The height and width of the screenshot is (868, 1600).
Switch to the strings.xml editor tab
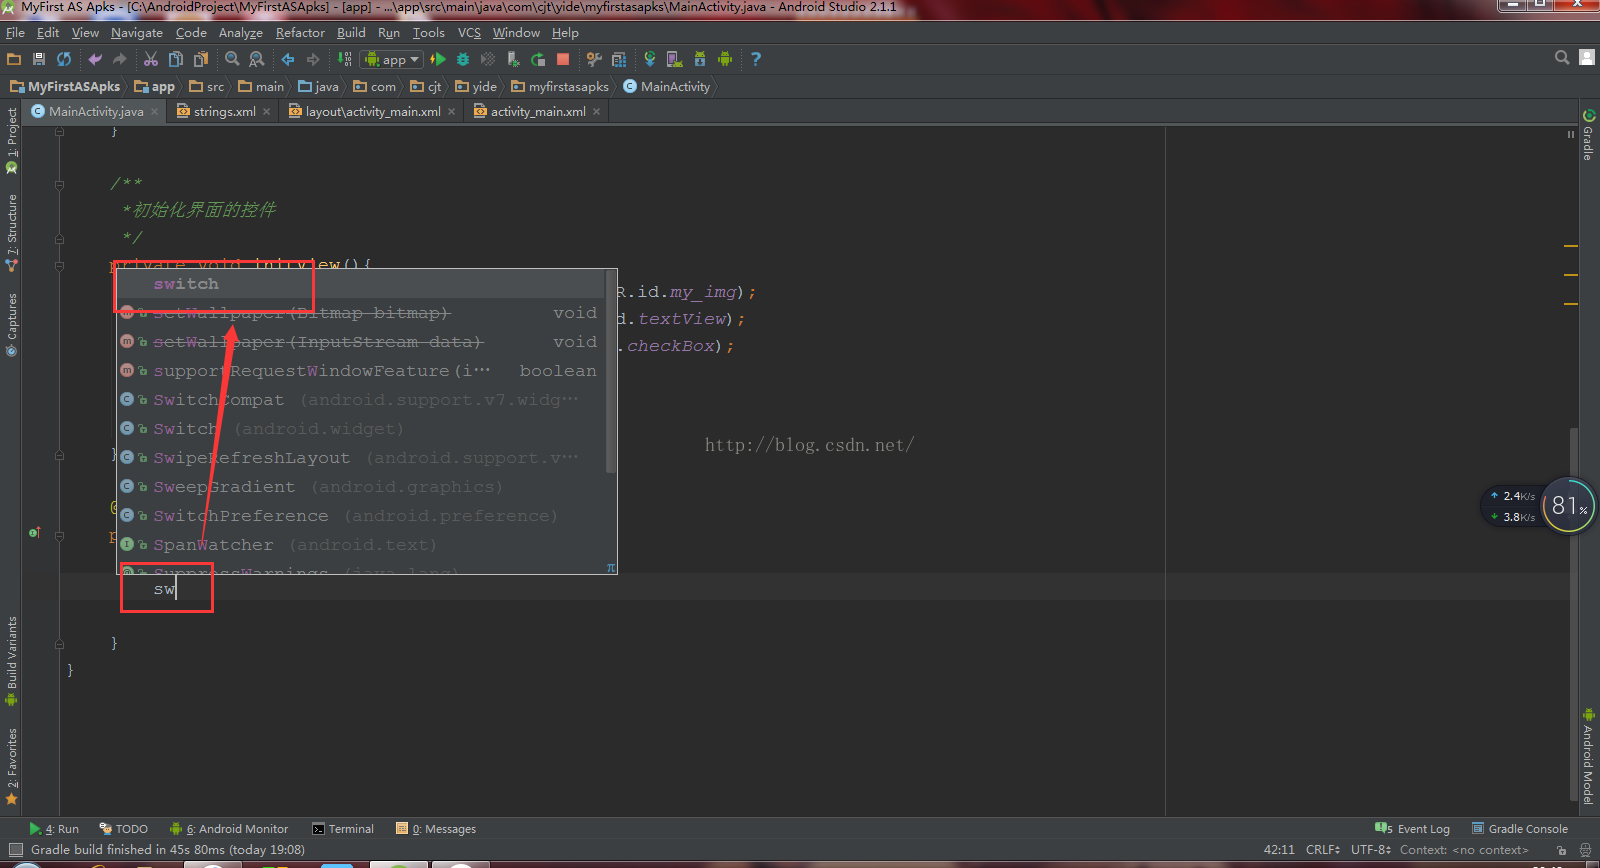point(225,111)
